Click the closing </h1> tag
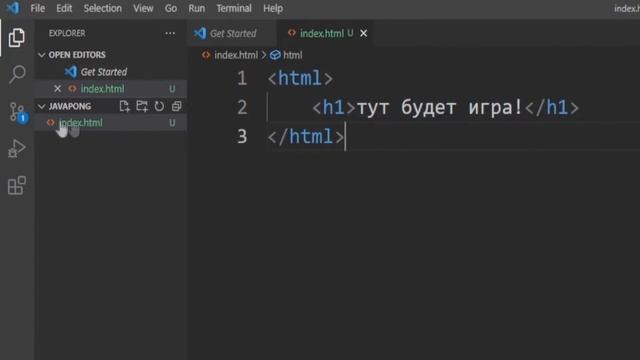640x360 pixels. coord(552,108)
